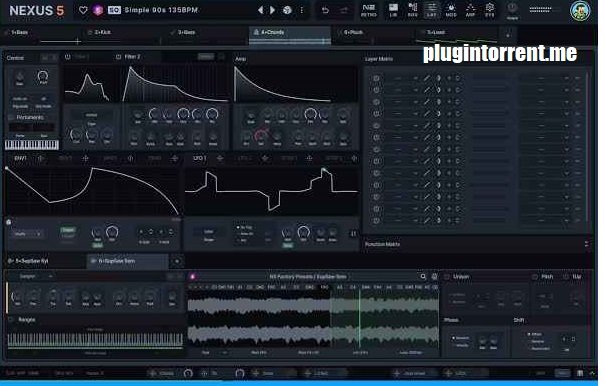605x386 pixels.
Task: Click the round globe icon after preset arrows
Action: [x=287, y=10]
